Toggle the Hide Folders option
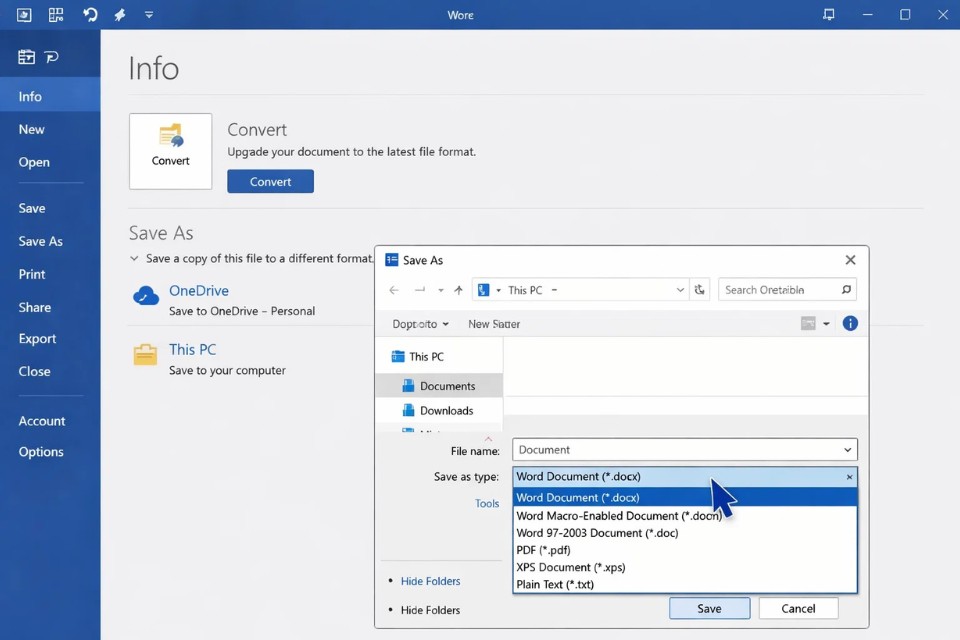Screen dimensions: 960x640 [x=429, y=581]
